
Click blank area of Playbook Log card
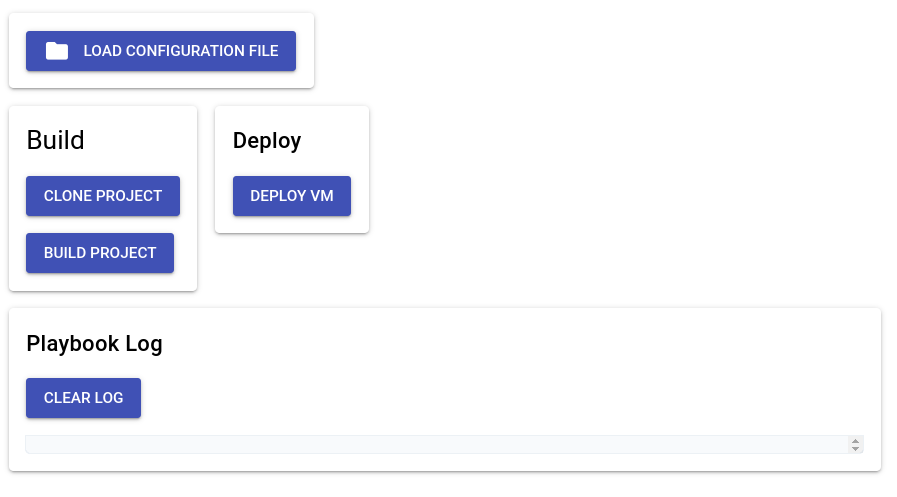coord(515,366)
